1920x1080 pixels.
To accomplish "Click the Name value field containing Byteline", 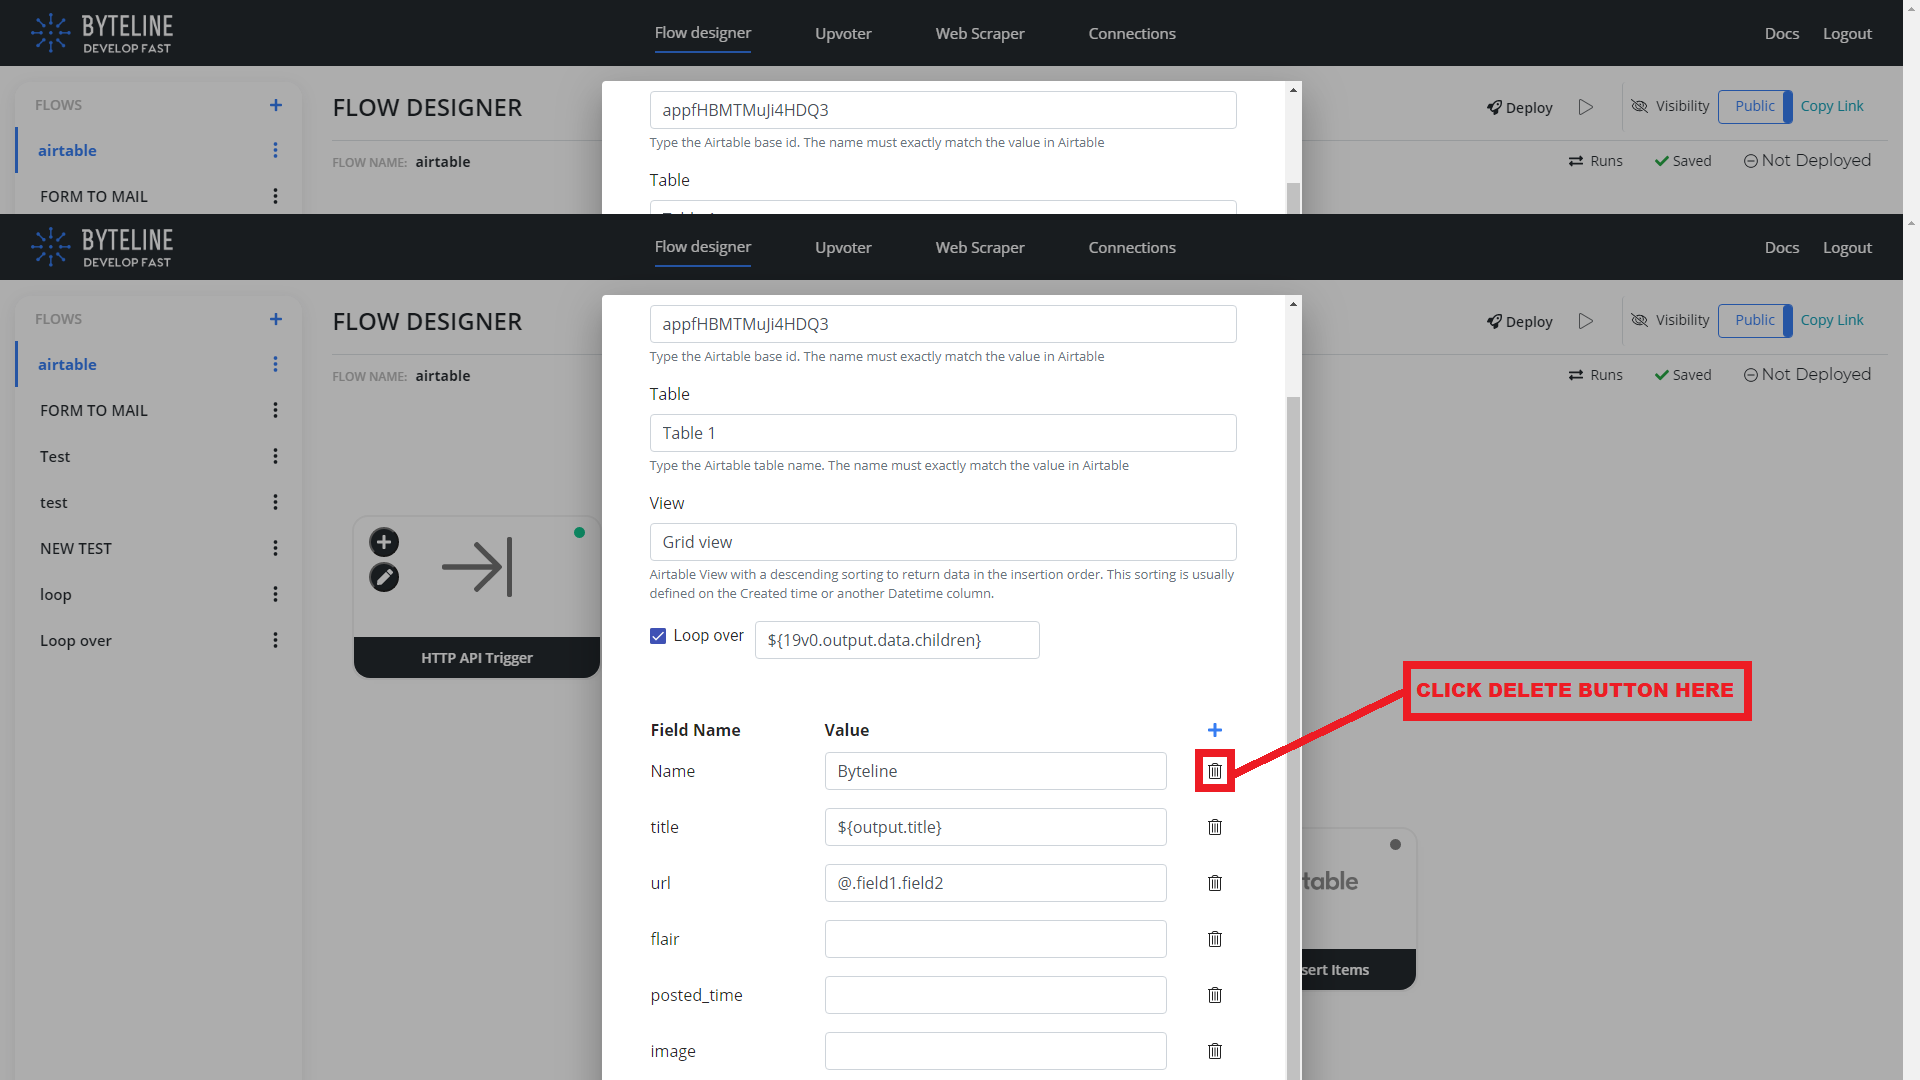I will pyautogui.click(x=995, y=771).
